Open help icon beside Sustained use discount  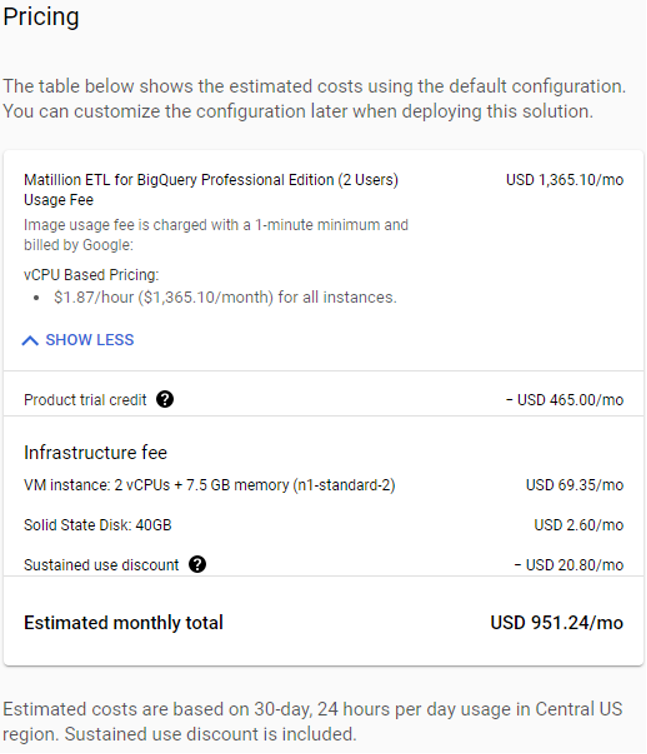tap(197, 564)
